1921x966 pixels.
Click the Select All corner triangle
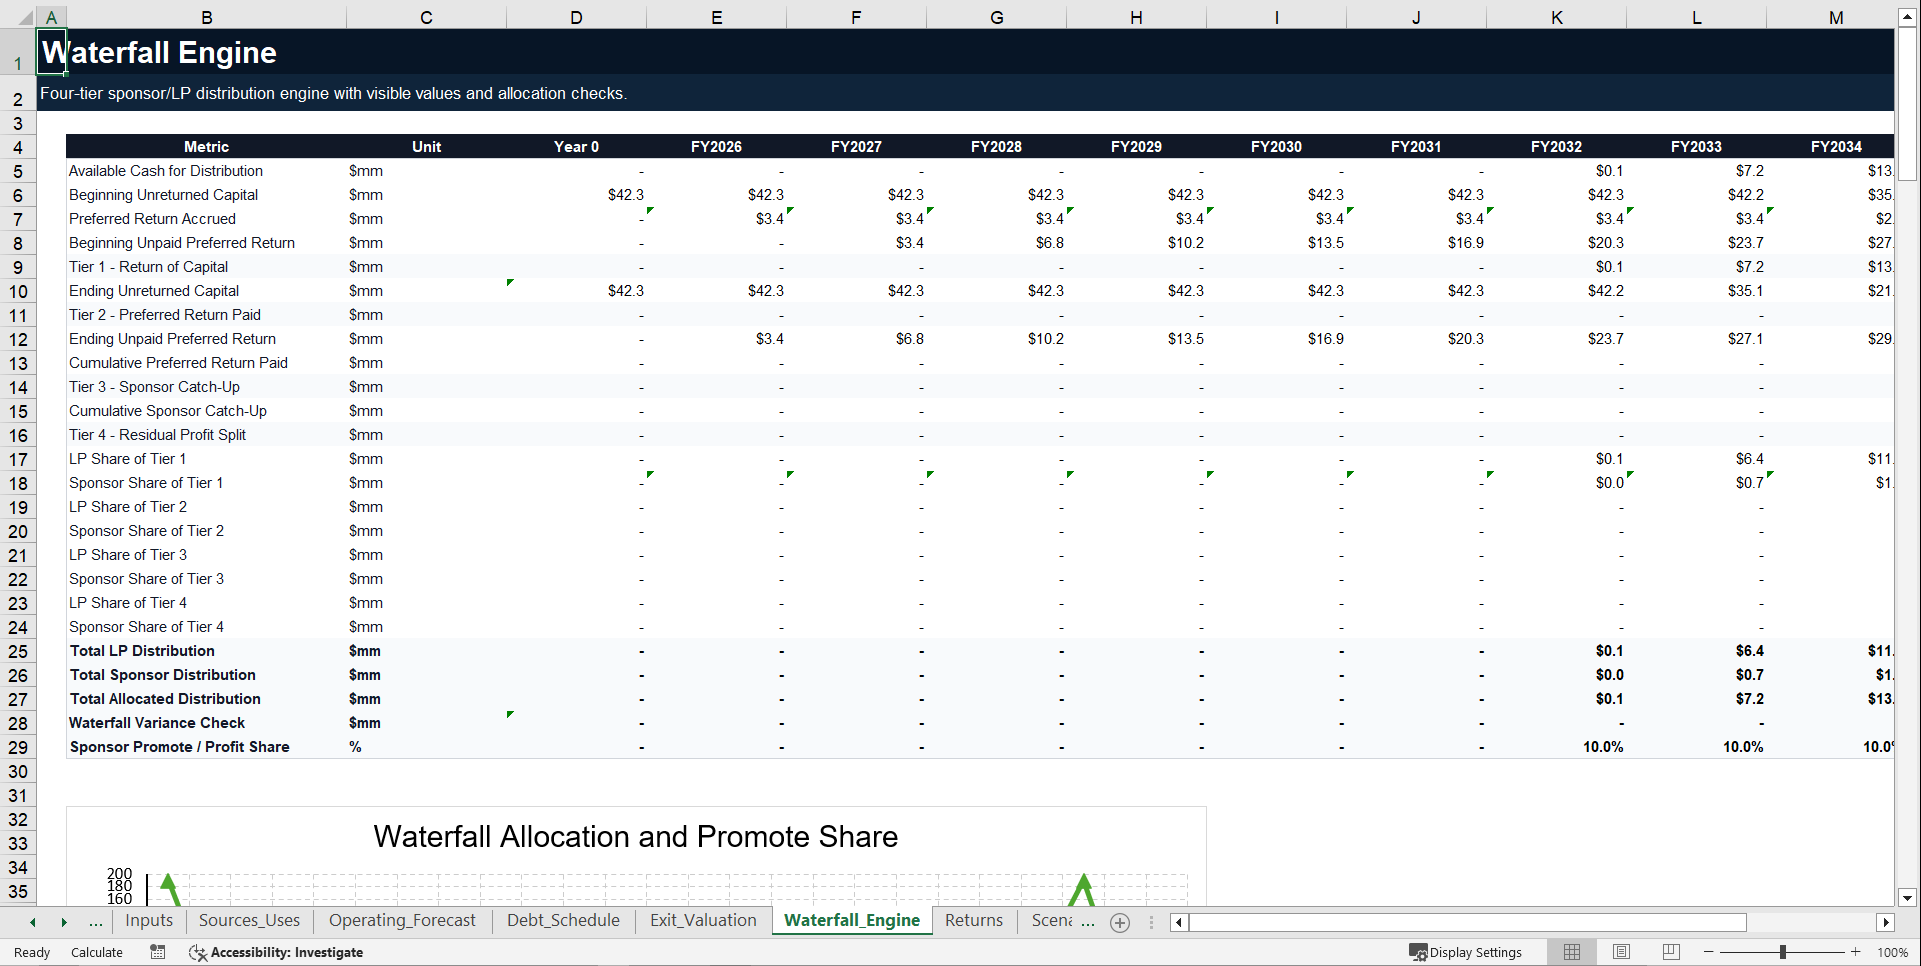(x=25, y=17)
